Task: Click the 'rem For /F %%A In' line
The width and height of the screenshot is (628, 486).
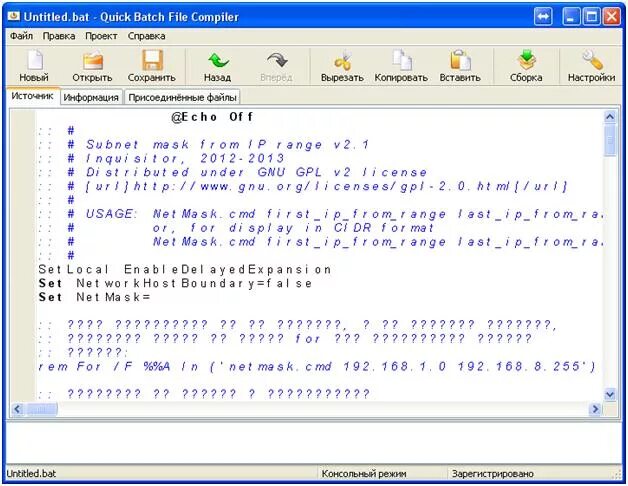Action: pyautogui.click(x=317, y=367)
